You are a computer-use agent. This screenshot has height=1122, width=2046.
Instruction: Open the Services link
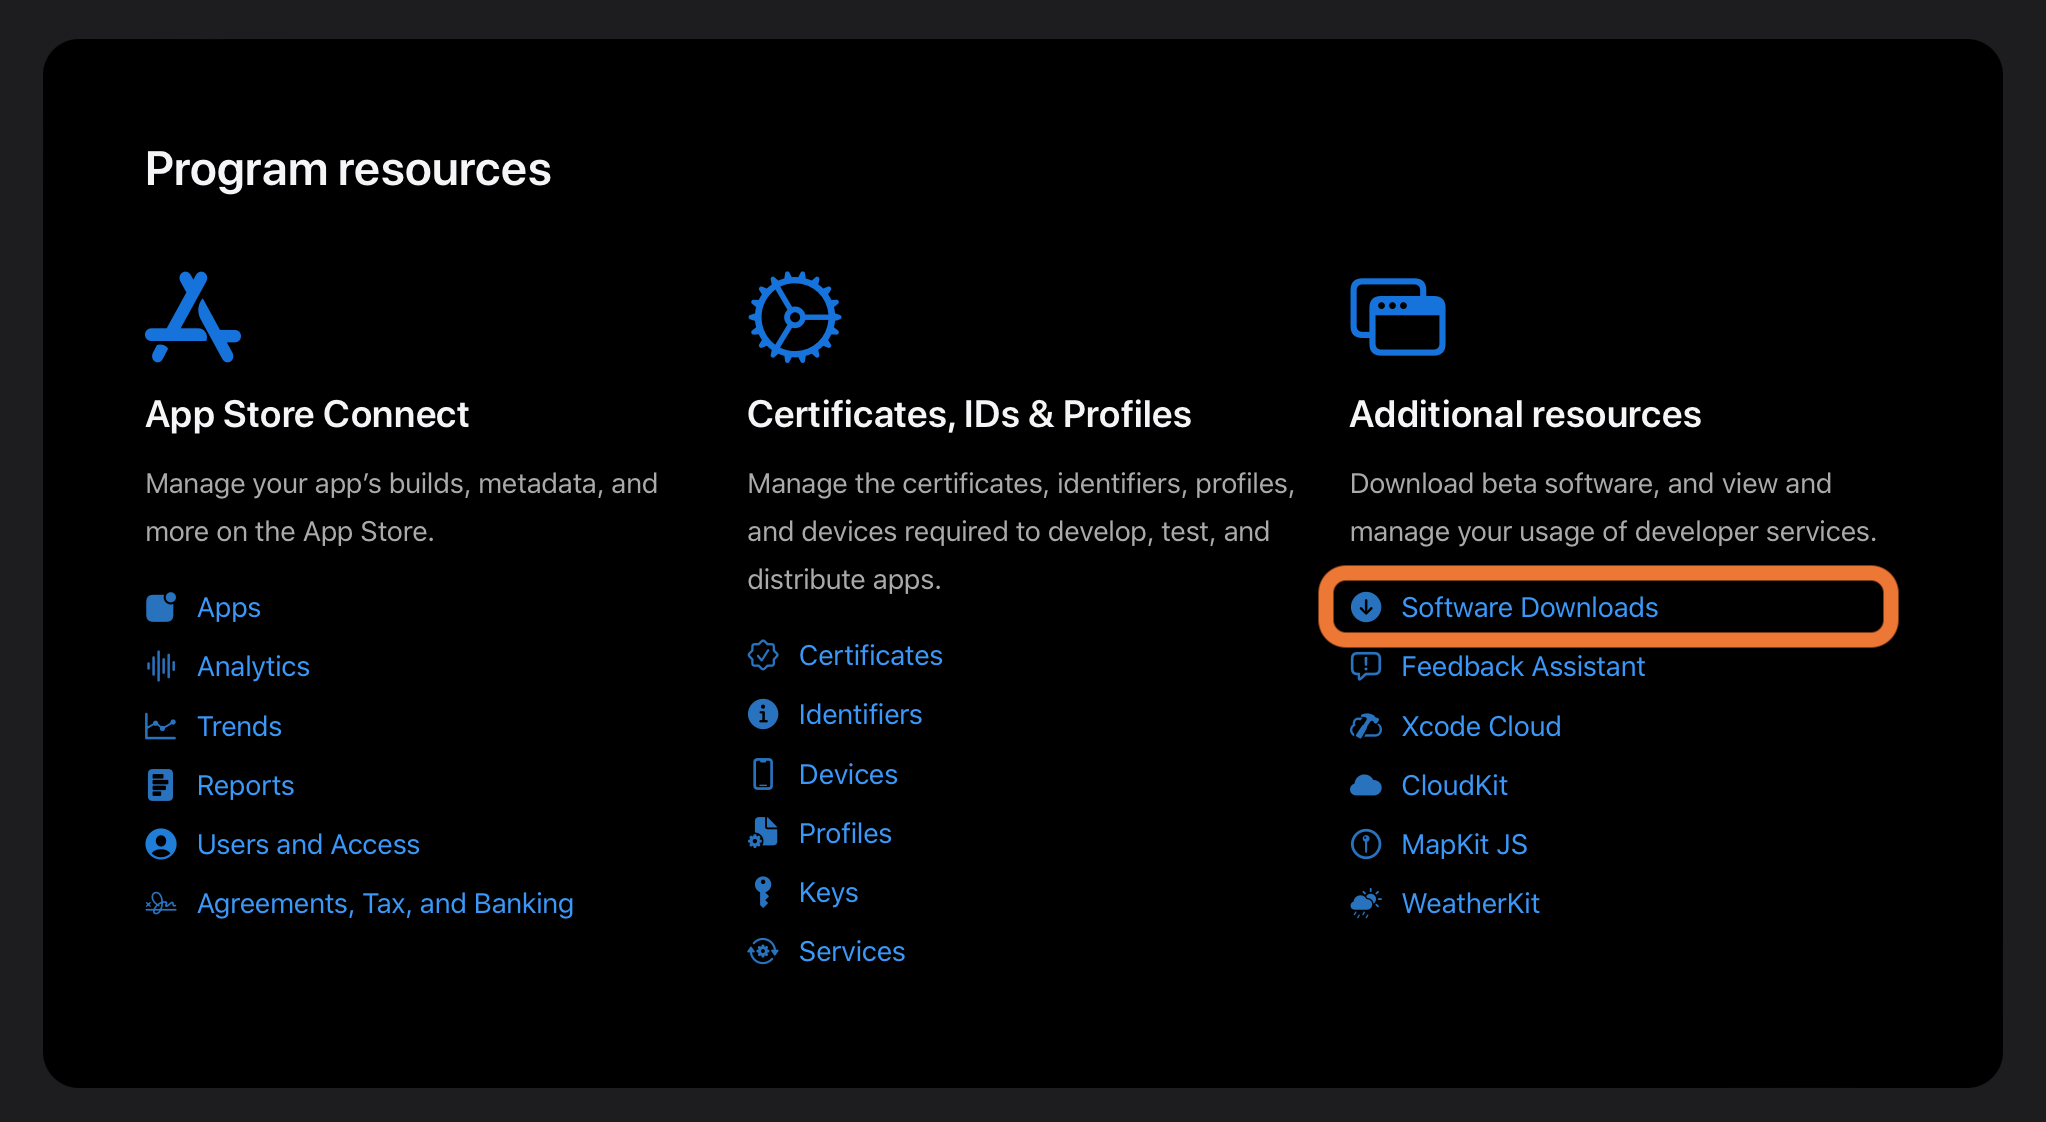851,952
